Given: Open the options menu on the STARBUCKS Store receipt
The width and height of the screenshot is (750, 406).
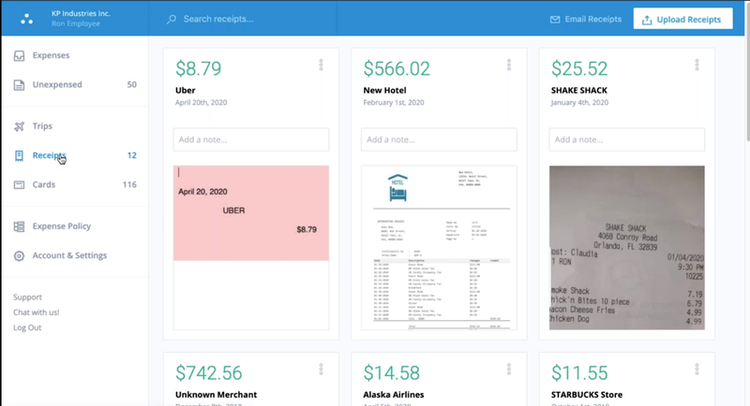Looking at the screenshot, I should click(697, 369).
